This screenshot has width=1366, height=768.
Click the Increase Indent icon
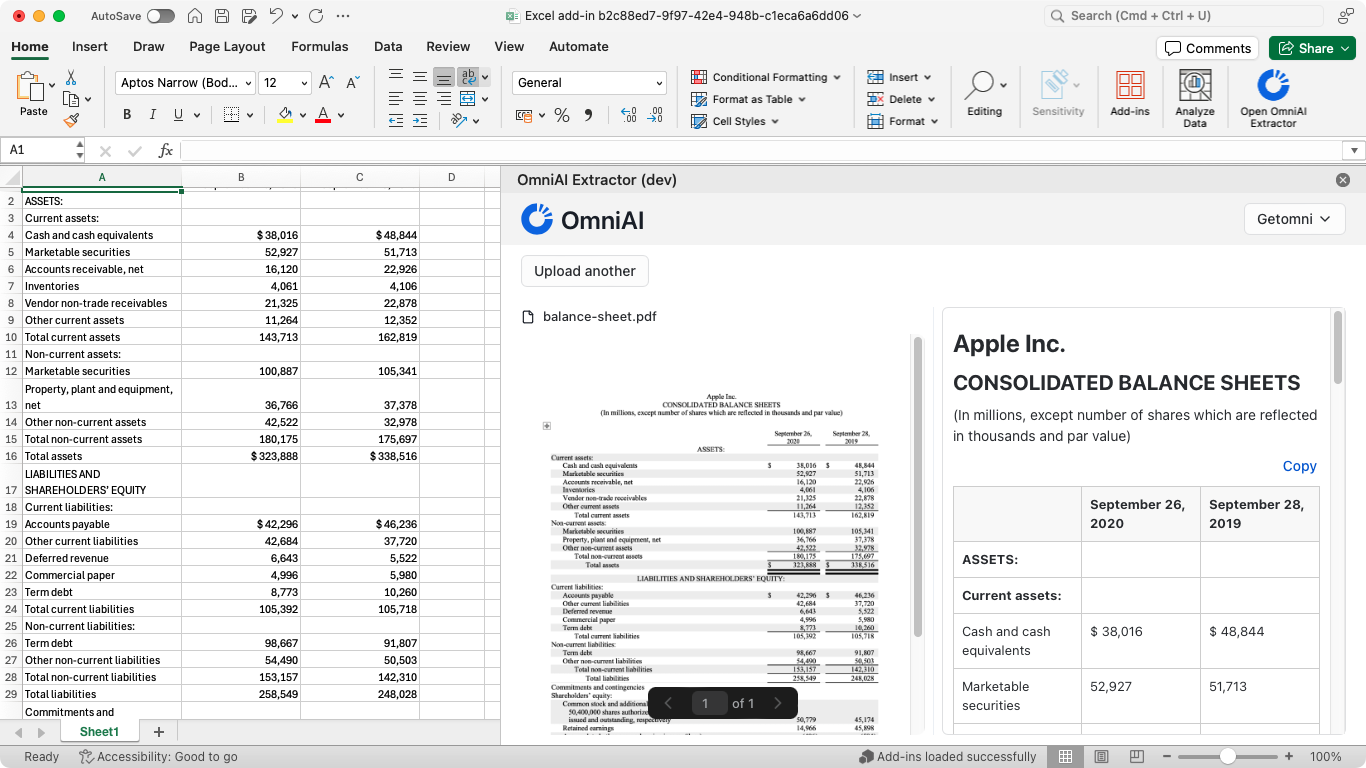point(420,121)
